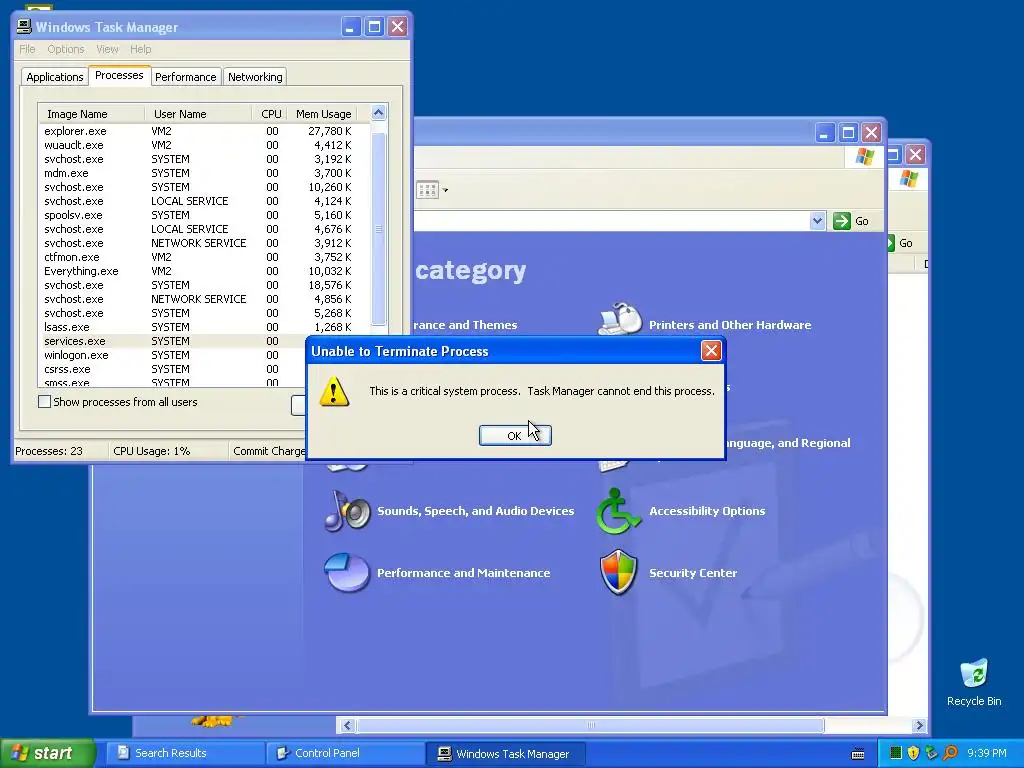The width and height of the screenshot is (1024, 768).
Task: Open the Sounds, Speech, and Audio Devices link
Action: point(475,511)
